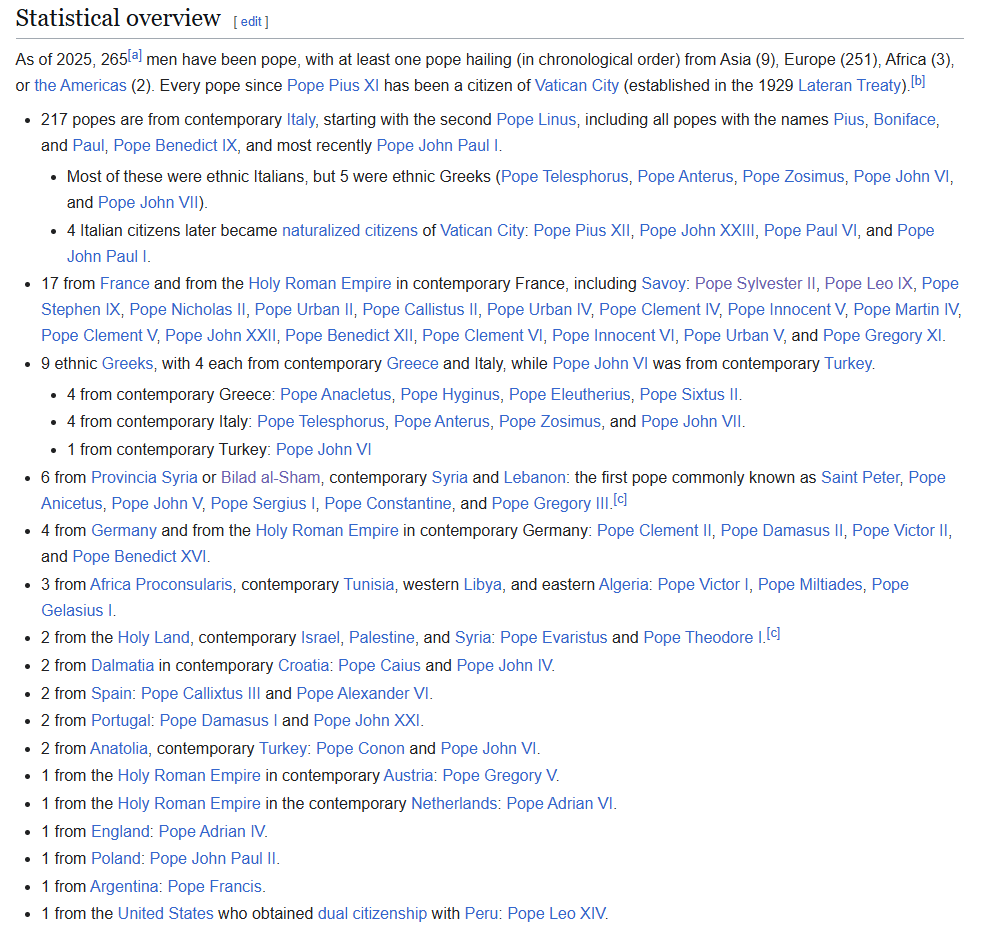
Task: Open the Pope Miltiades link
Action: click(x=810, y=585)
